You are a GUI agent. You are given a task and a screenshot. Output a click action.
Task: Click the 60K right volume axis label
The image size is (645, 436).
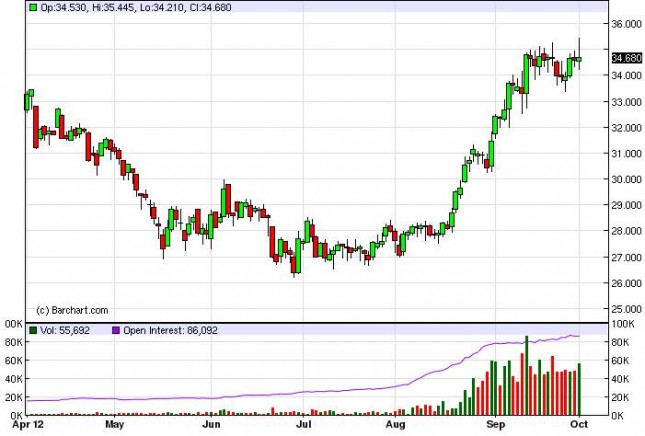click(620, 361)
